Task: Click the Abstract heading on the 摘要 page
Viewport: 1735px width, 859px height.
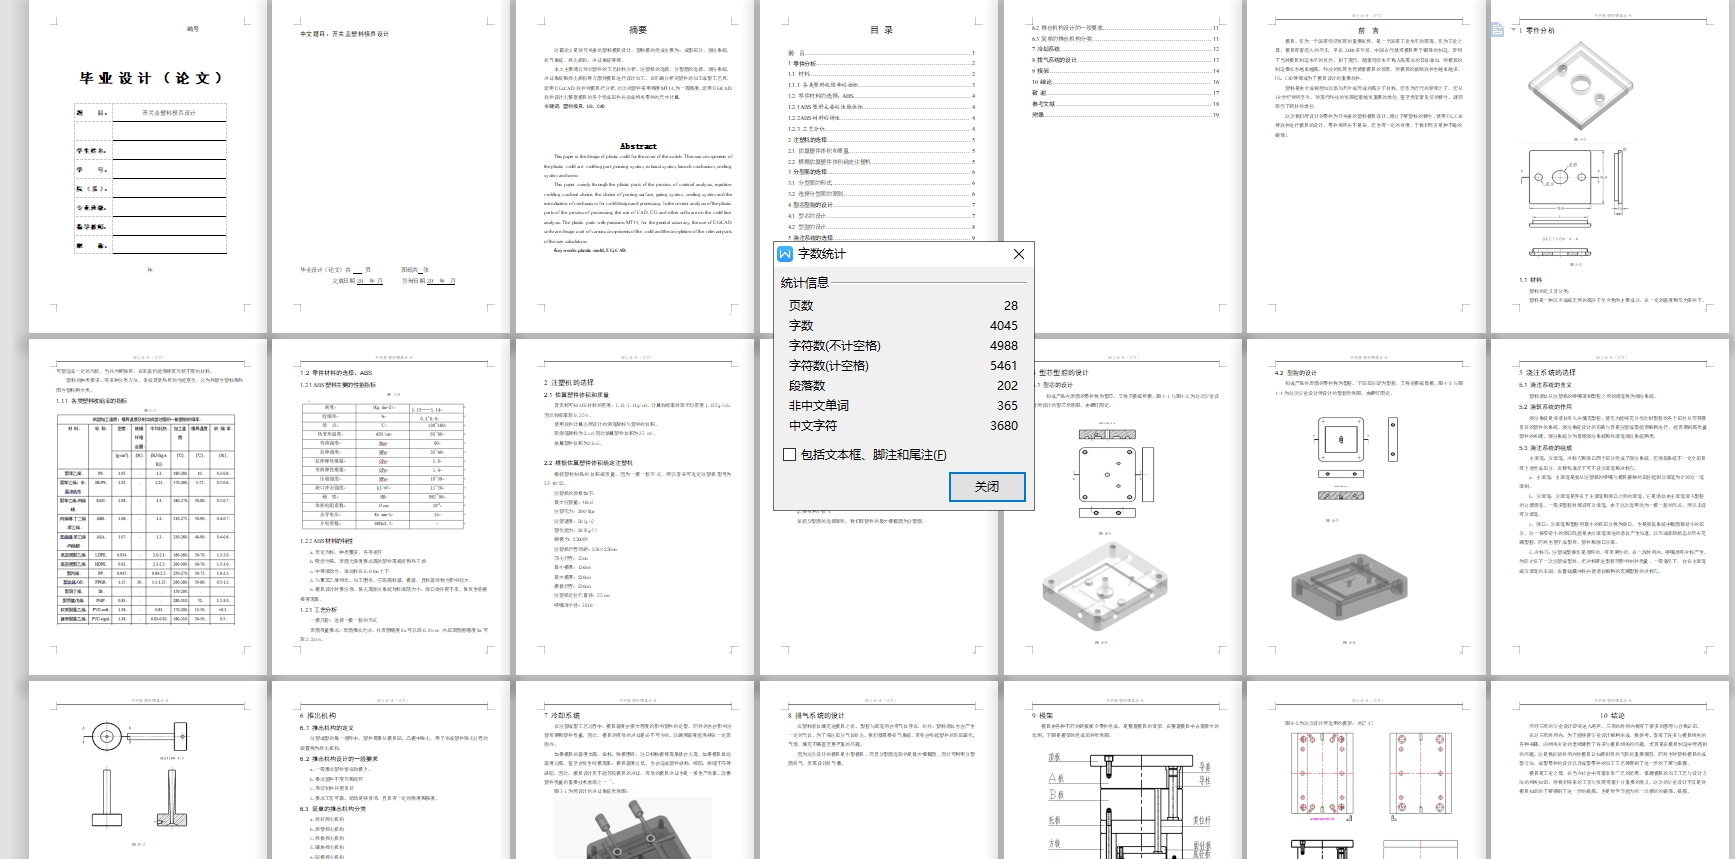Action: click(x=638, y=146)
